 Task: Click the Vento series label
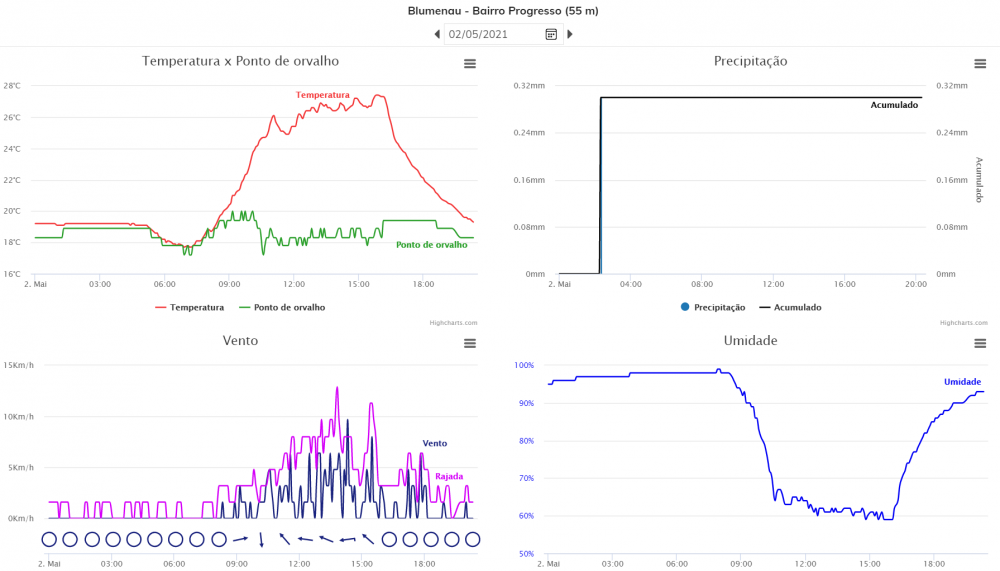435,443
